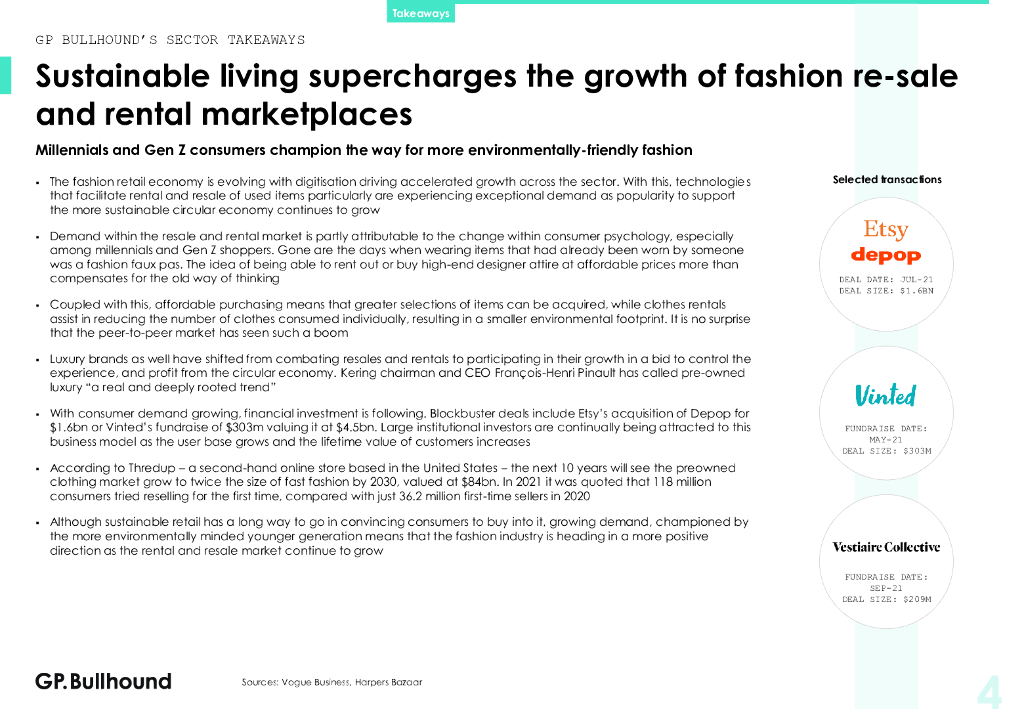Click the GP.Bullhound logo at bottom left
1024x709 pixels.
point(103,682)
